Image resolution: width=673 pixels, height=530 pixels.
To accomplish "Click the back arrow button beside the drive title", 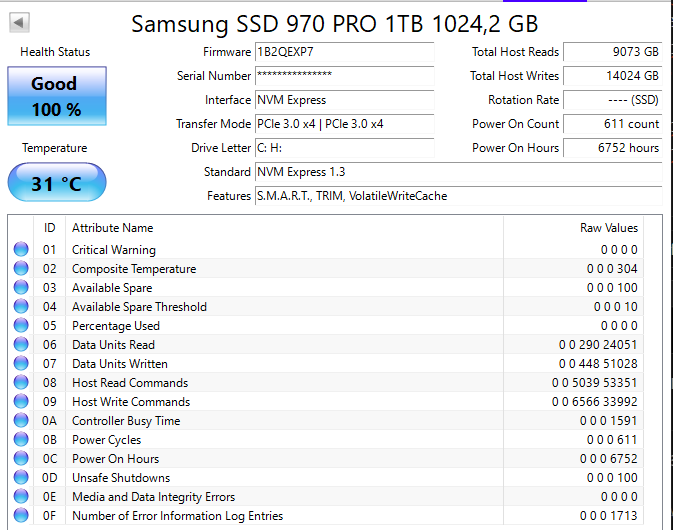I will [x=19, y=22].
